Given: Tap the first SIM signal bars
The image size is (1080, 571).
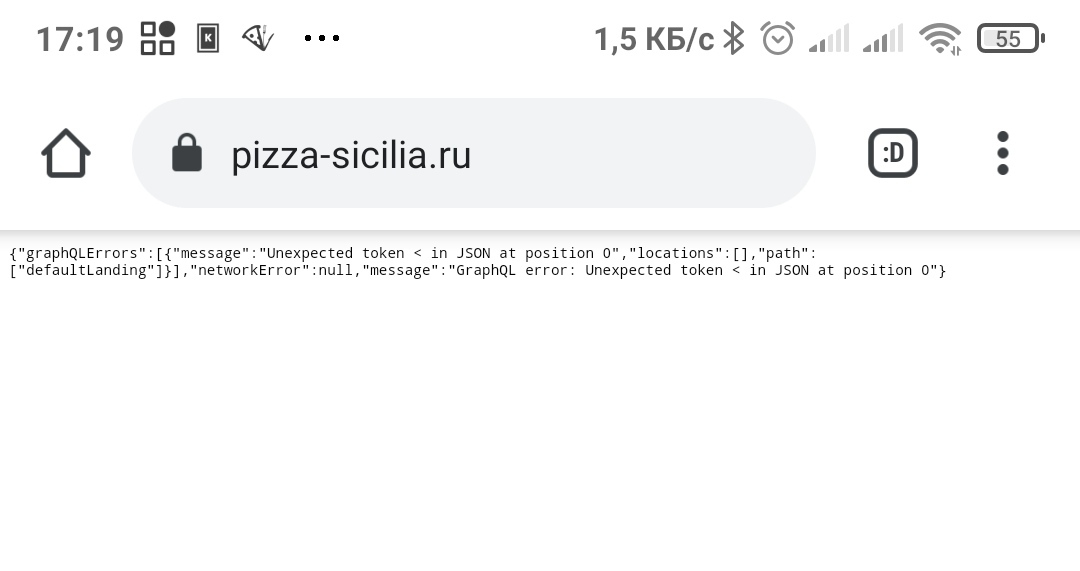Looking at the screenshot, I should click(x=829, y=39).
